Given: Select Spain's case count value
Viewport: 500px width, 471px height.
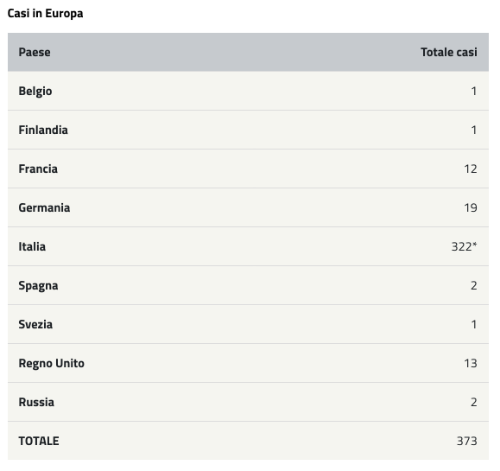Looking at the screenshot, I should pos(474,286).
